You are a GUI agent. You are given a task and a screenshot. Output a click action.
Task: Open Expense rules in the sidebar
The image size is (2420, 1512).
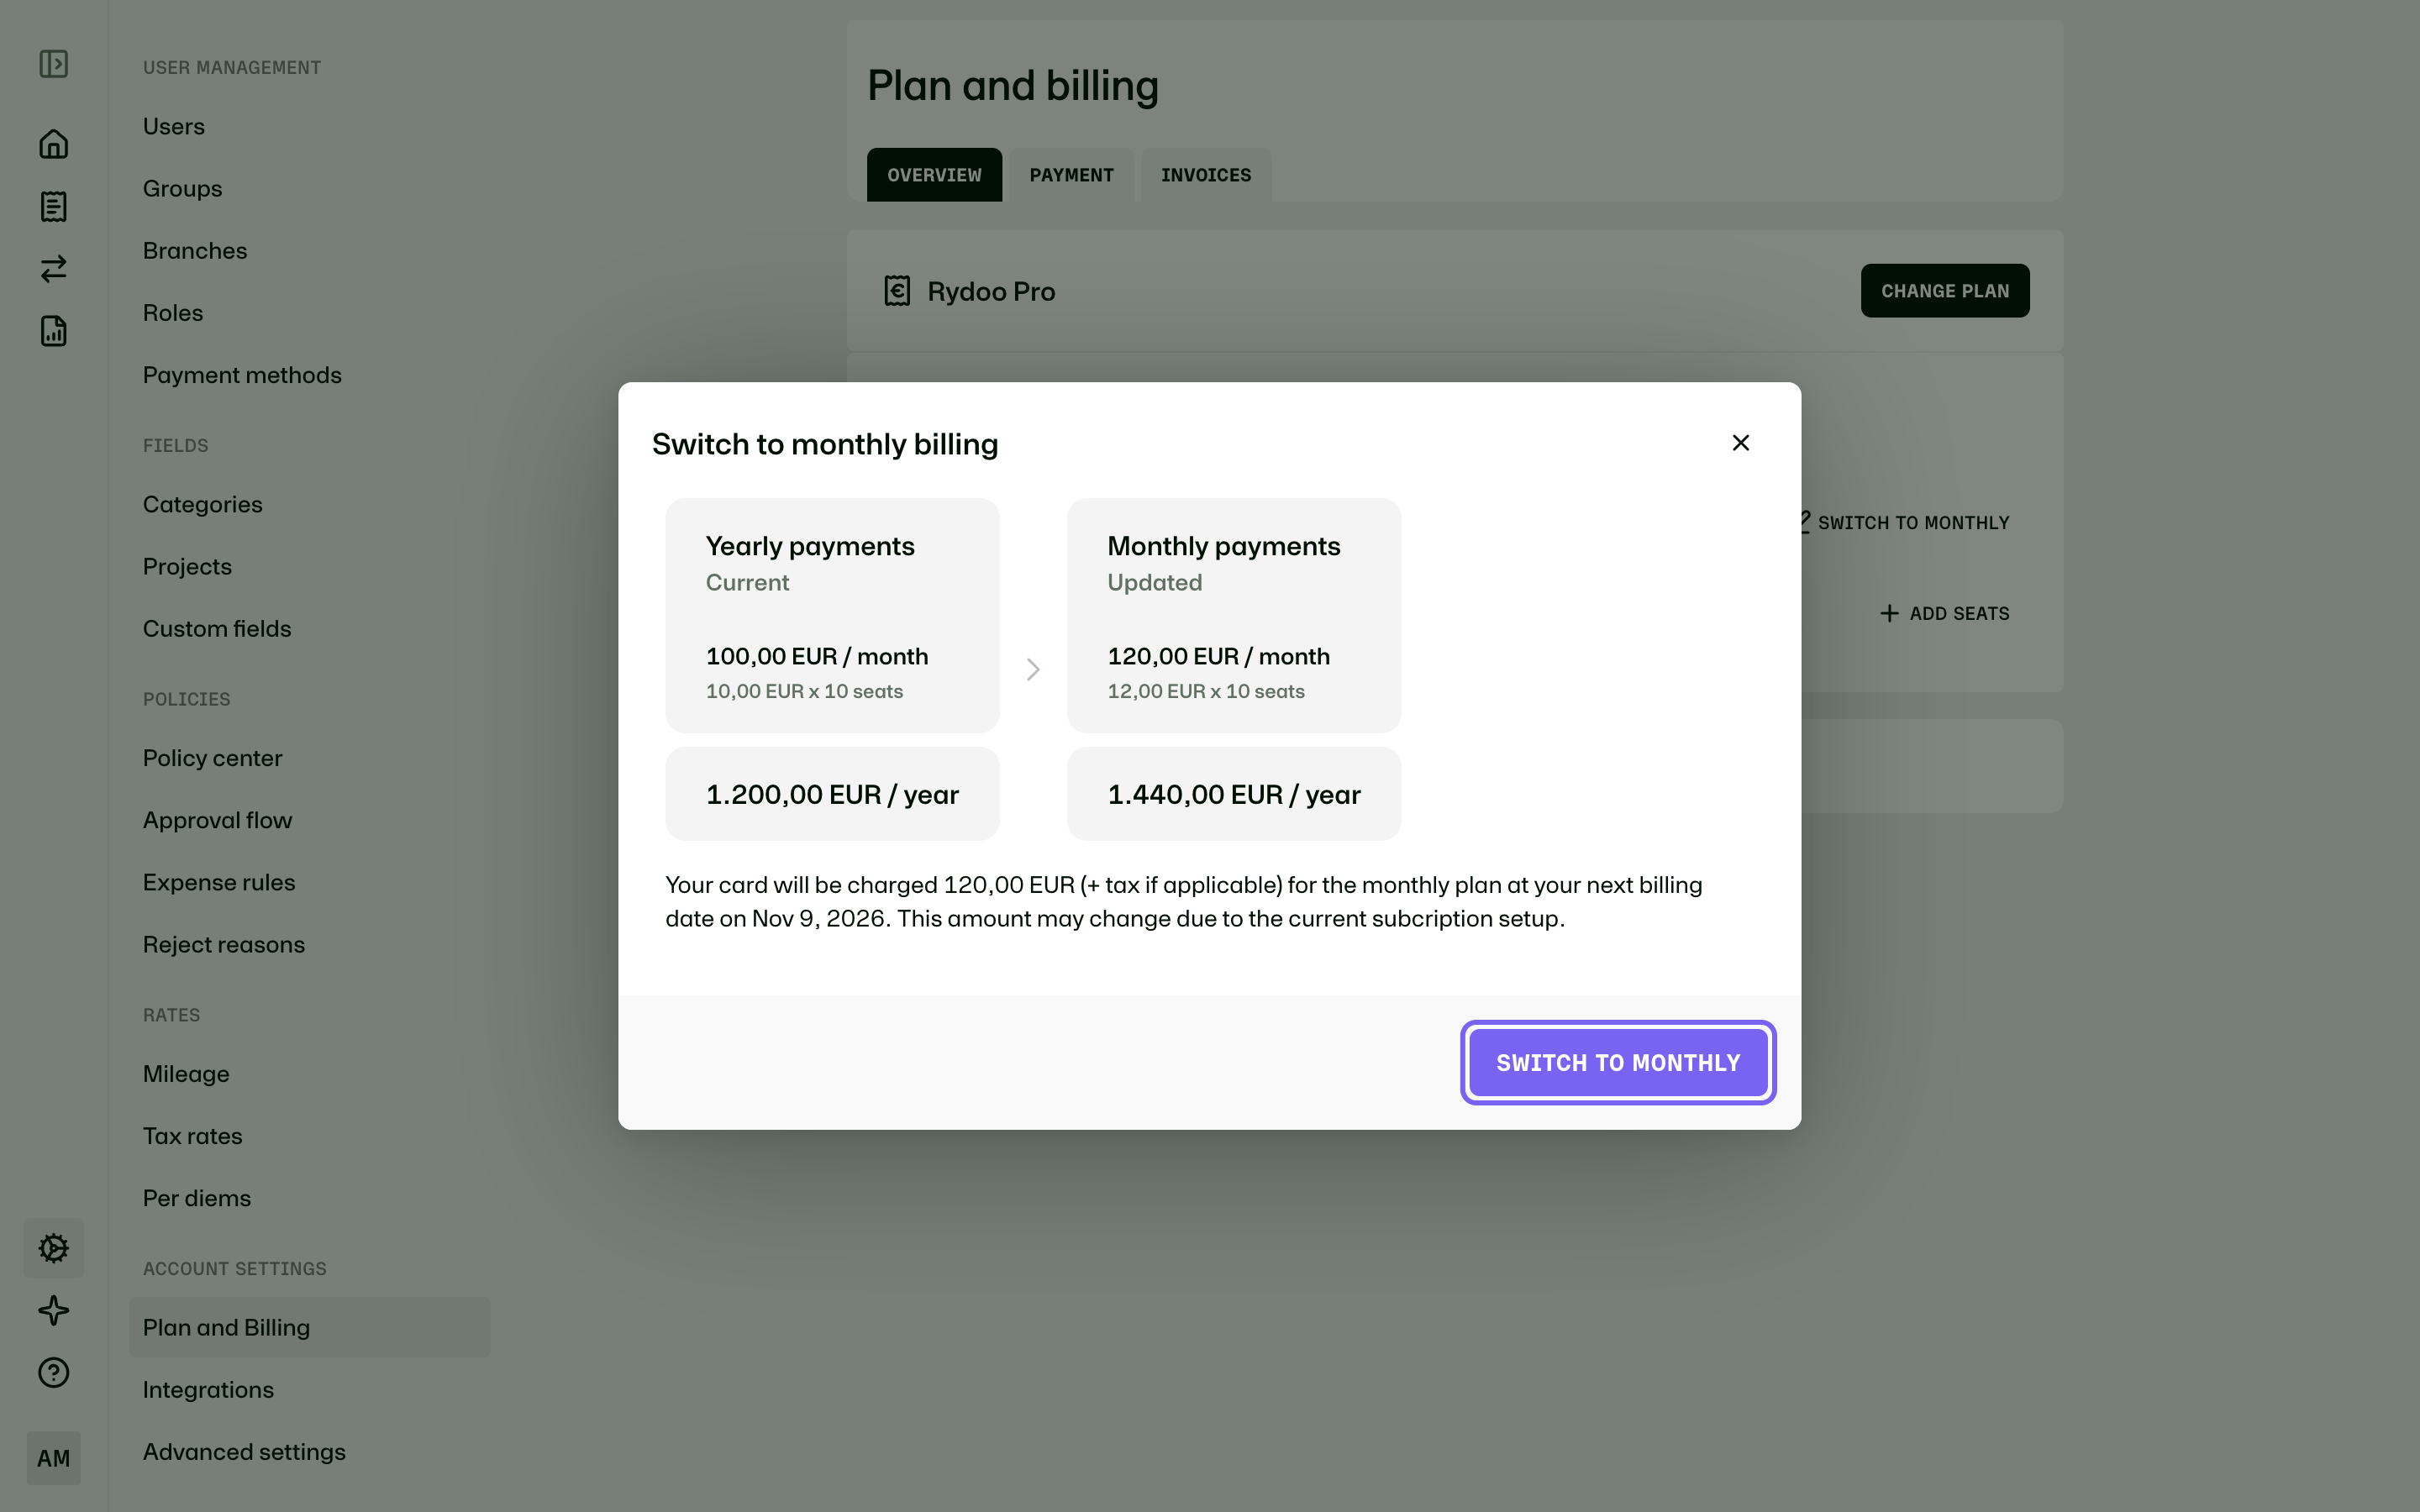219,882
